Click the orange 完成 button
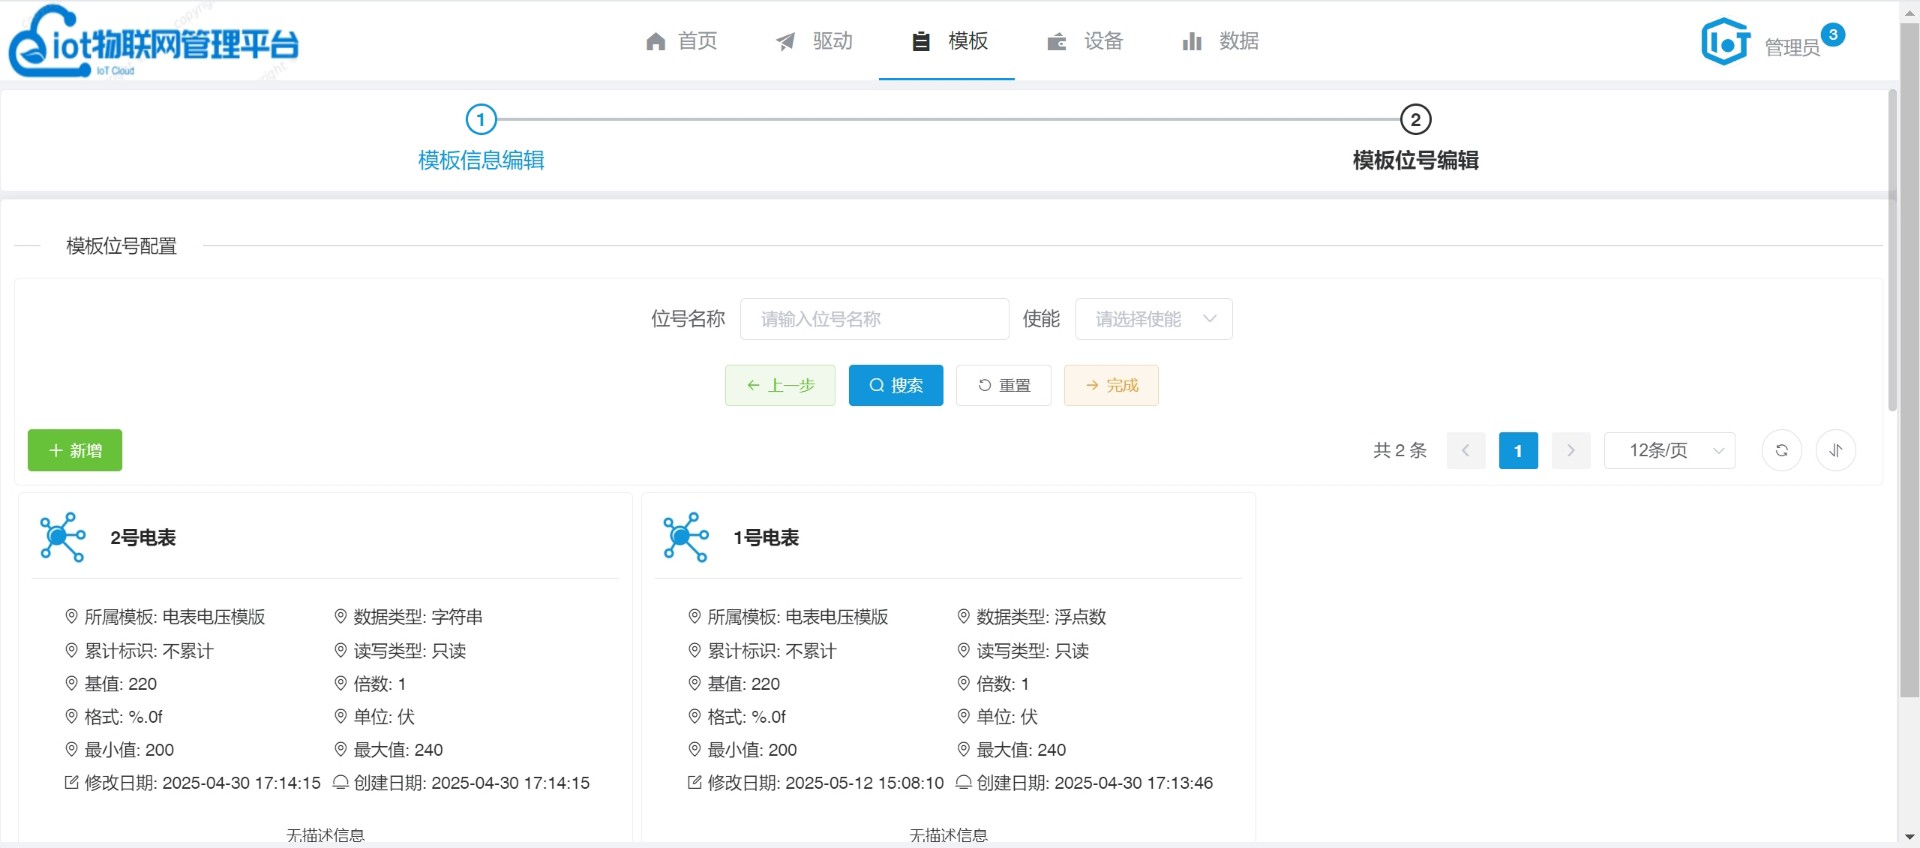1920x848 pixels. 1111,385
